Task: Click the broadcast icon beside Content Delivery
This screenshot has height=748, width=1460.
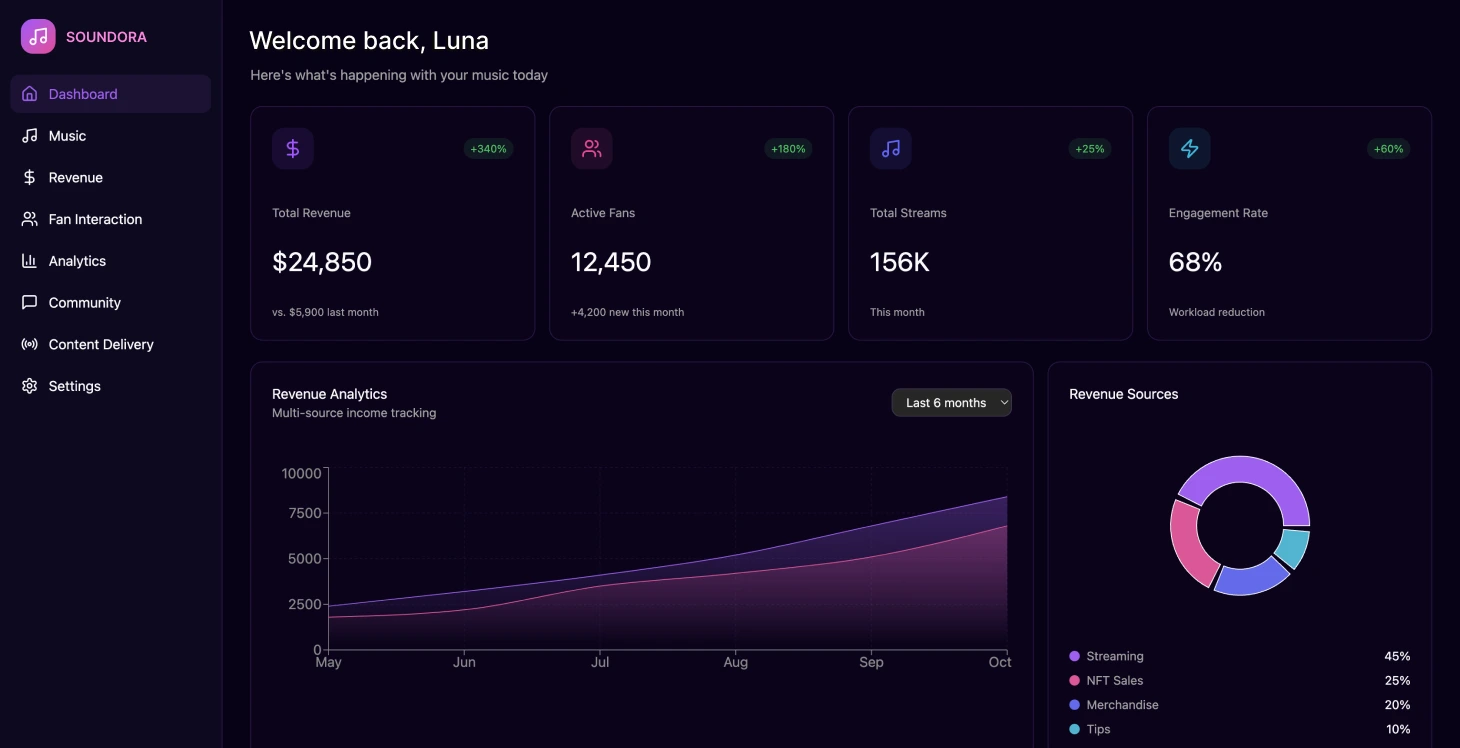Action: [x=30, y=344]
